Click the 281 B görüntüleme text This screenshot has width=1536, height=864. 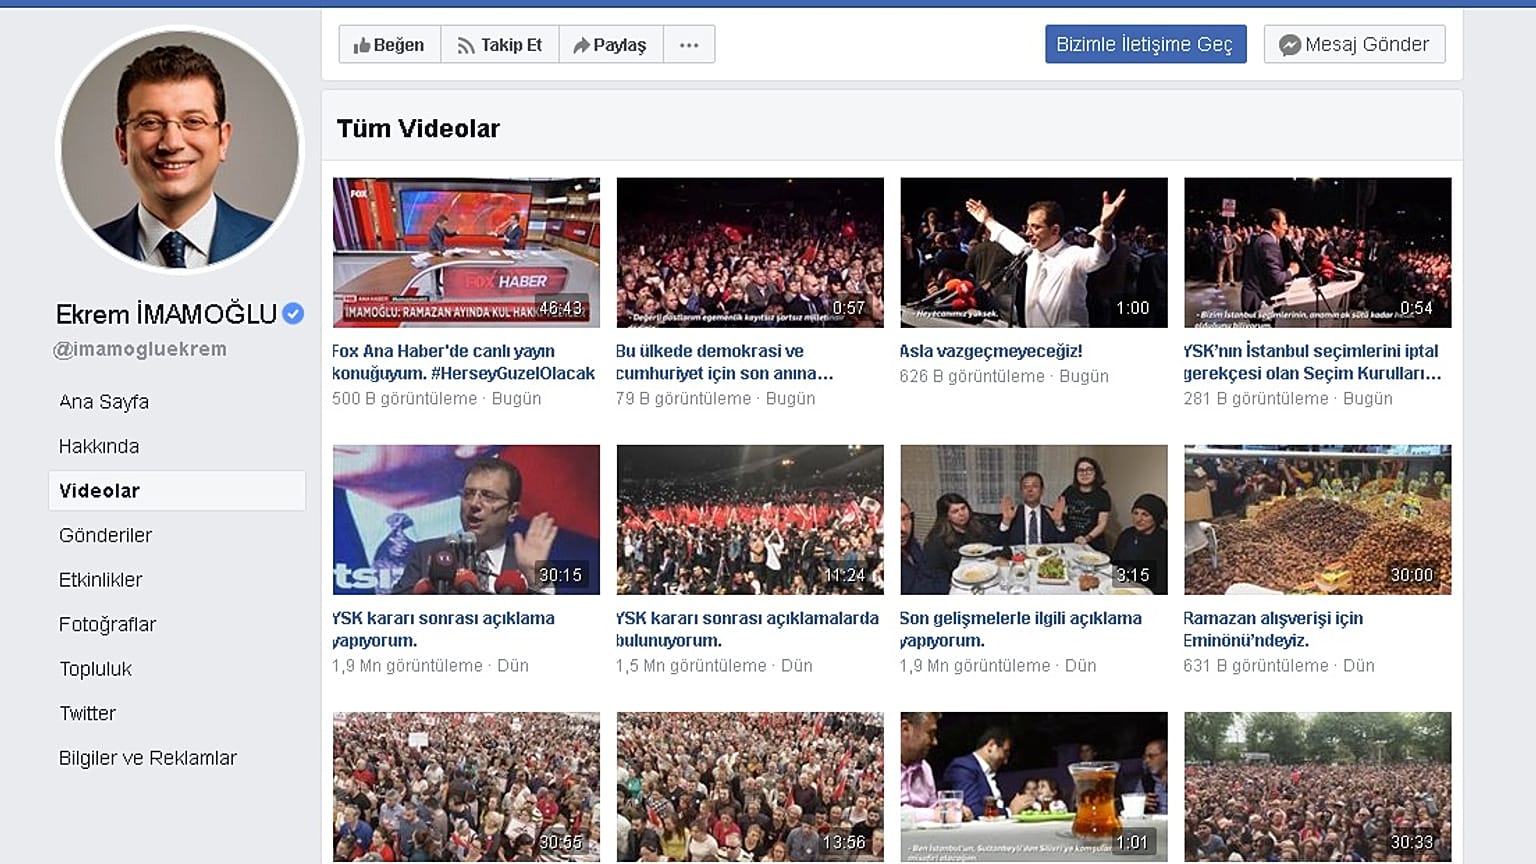point(1256,398)
